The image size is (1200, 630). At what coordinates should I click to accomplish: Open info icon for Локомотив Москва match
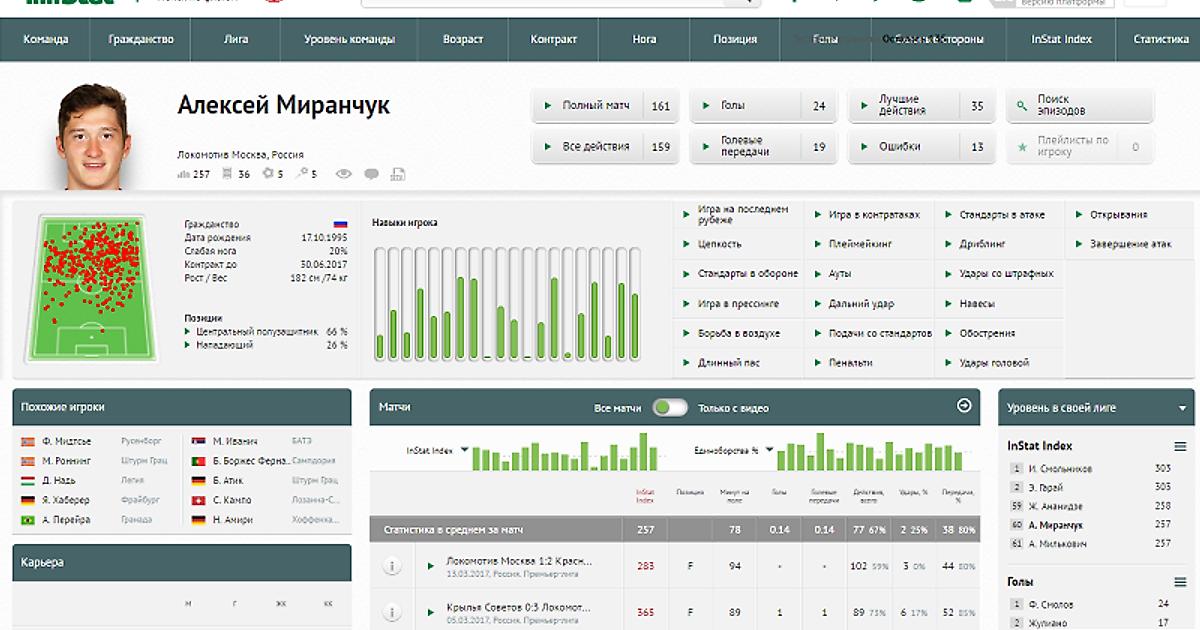pyautogui.click(x=392, y=566)
